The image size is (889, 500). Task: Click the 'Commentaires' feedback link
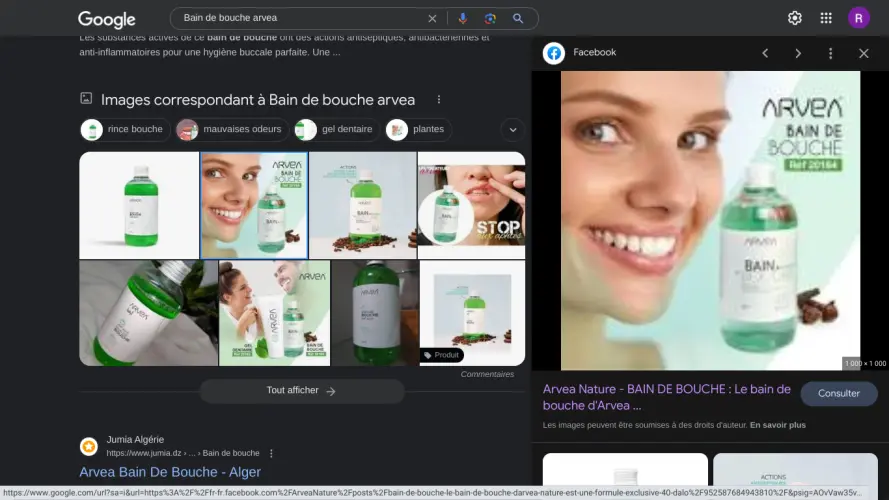(x=487, y=374)
